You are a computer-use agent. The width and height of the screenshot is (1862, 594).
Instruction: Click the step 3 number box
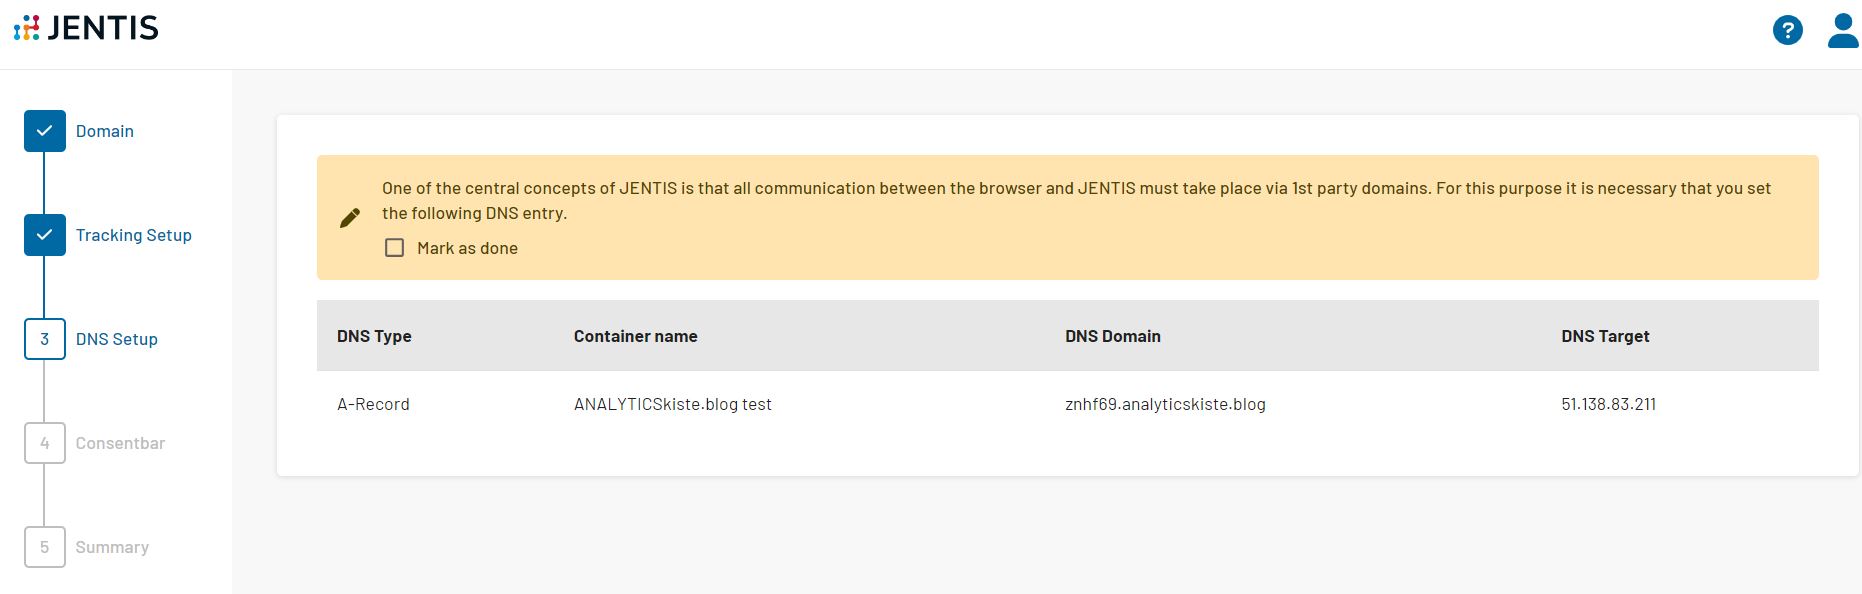click(45, 339)
